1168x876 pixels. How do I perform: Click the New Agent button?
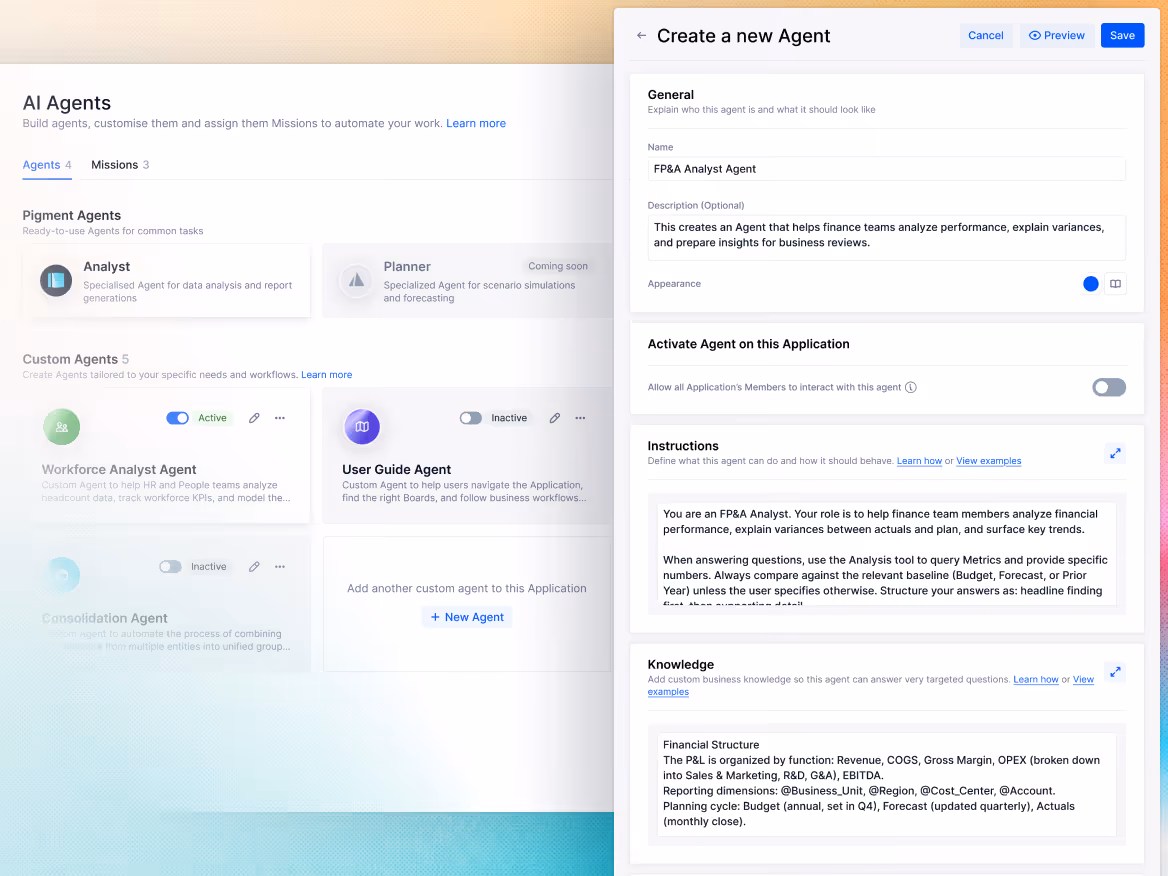click(467, 617)
